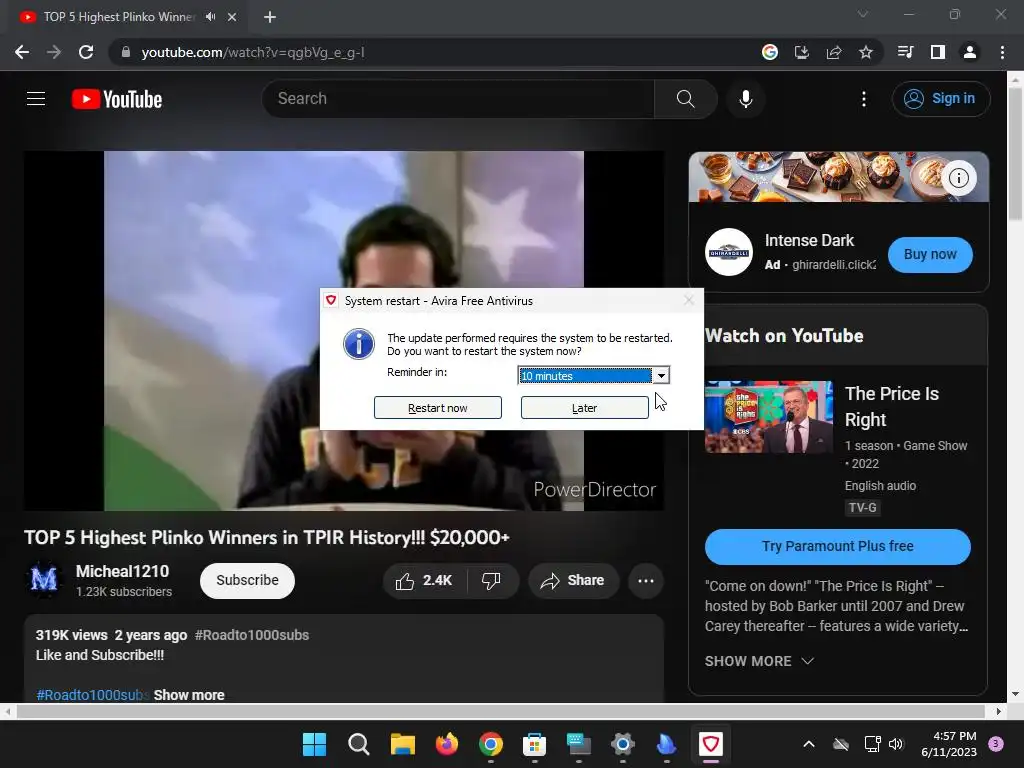Open the Reminder in 10 minutes dropdown
The image size is (1024, 768).
(x=594, y=376)
